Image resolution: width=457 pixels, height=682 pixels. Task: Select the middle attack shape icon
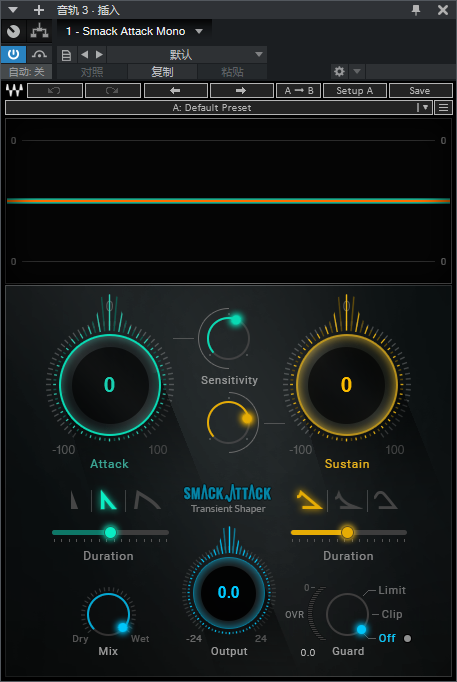(x=108, y=500)
